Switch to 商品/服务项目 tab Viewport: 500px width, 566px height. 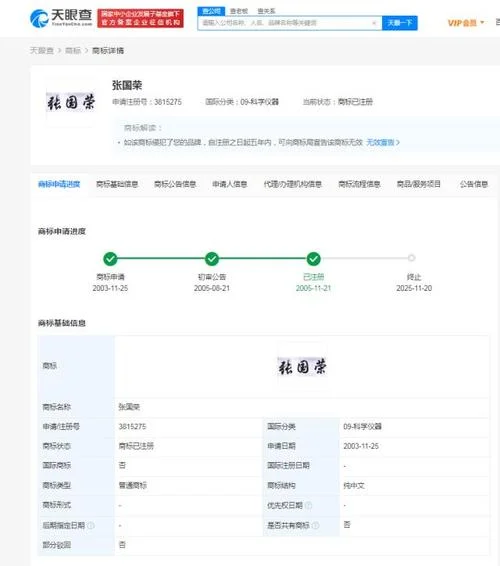coord(419,184)
